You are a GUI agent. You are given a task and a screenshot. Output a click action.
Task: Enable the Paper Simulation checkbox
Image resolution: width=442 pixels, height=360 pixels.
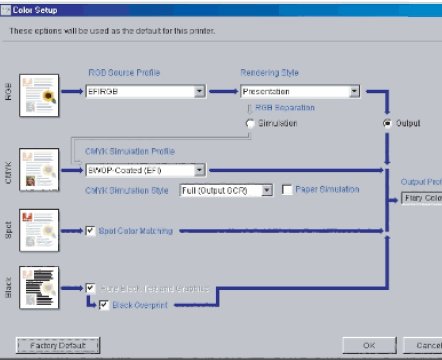[x=287, y=190]
